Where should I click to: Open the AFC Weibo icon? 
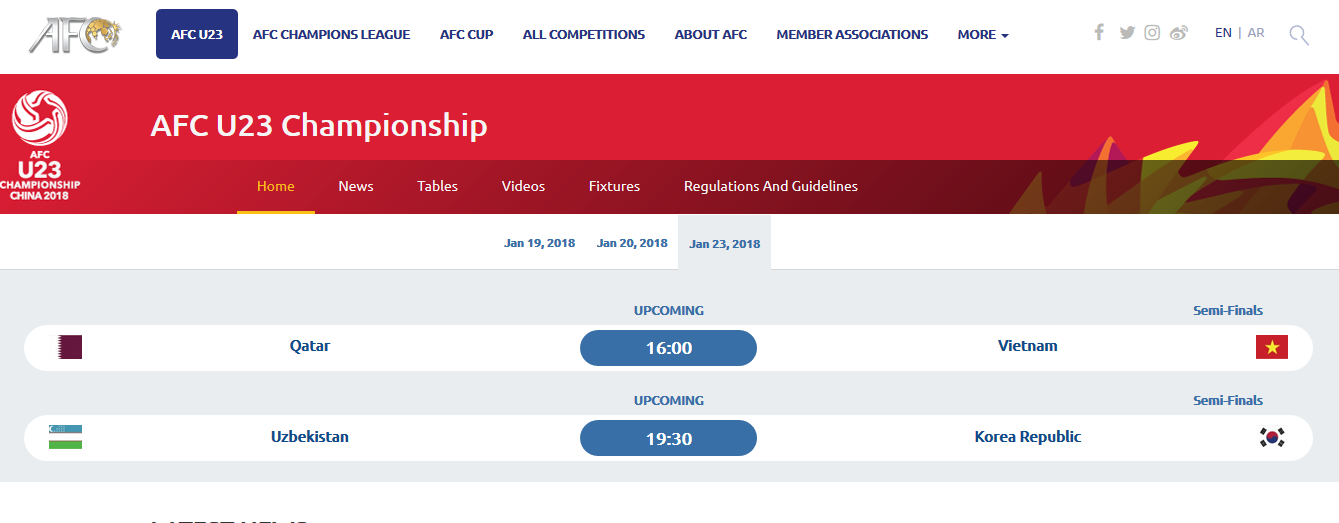tap(1179, 33)
